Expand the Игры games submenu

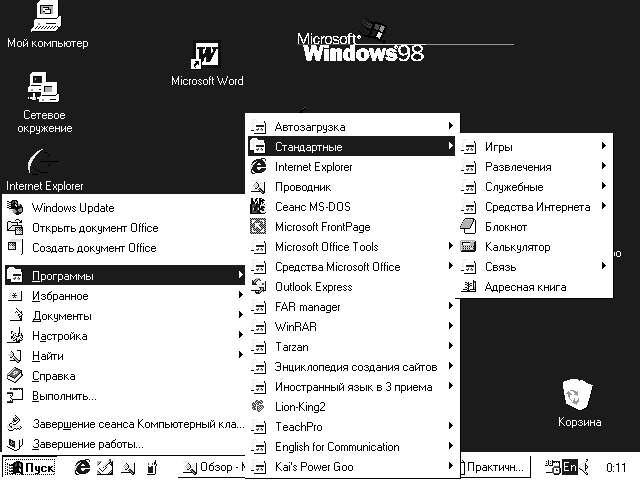click(x=534, y=147)
